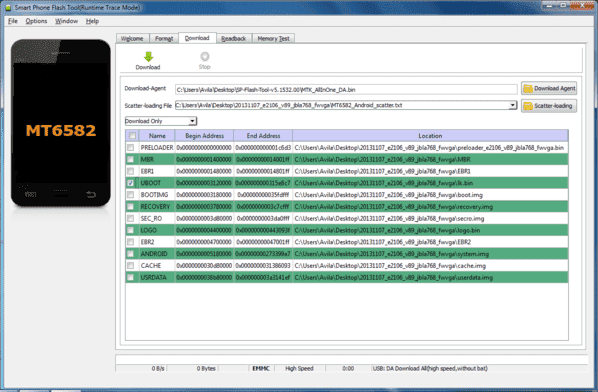The image size is (598, 392).
Task: Switch to the Welcome tab
Action: point(132,39)
